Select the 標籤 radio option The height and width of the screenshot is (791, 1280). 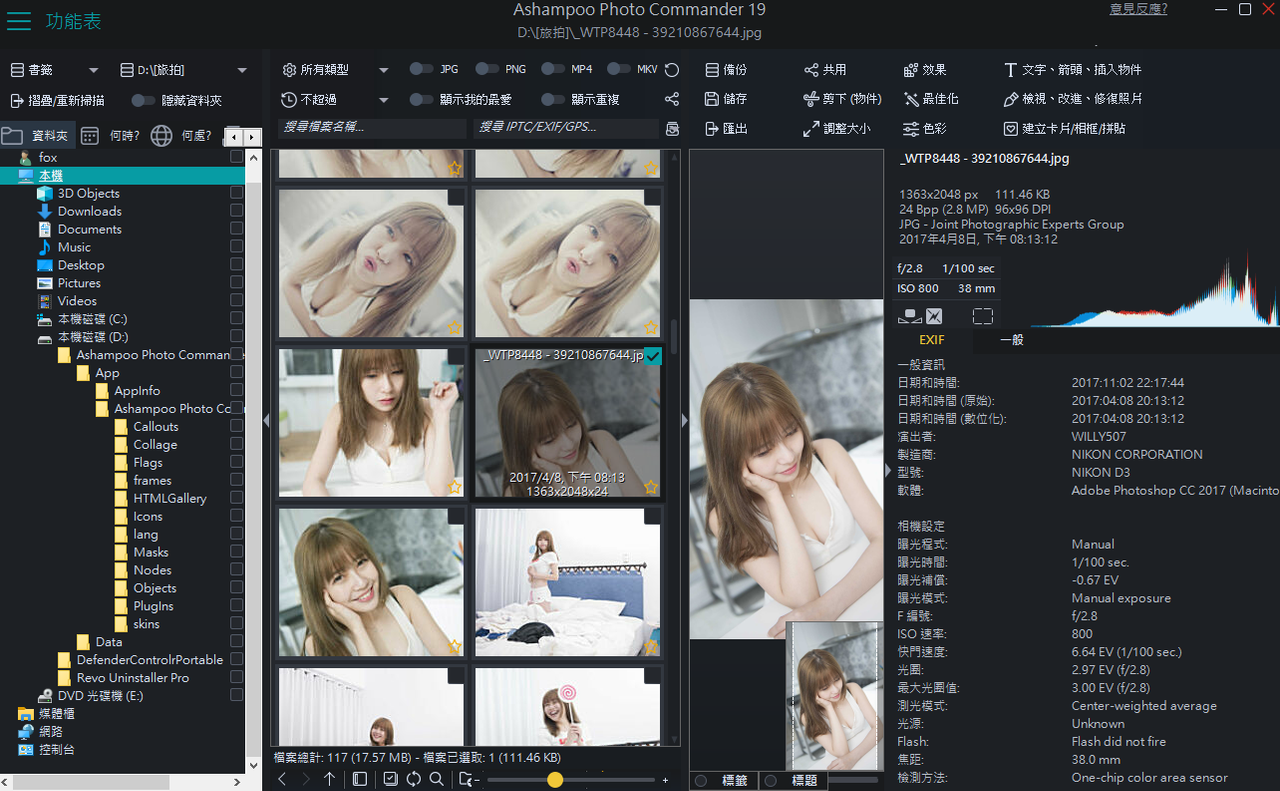(x=701, y=780)
